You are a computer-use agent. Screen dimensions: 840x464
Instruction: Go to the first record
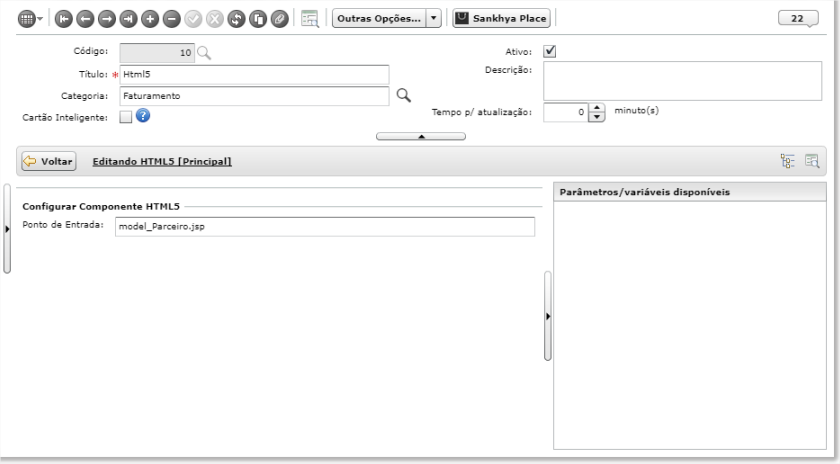(63, 19)
